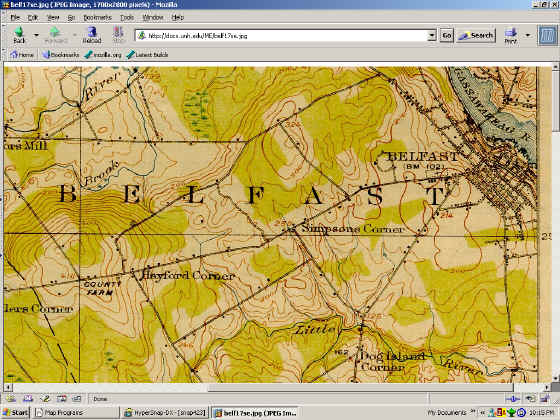
Task: Open the File menu
Action: pyautogui.click(x=15, y=17)
